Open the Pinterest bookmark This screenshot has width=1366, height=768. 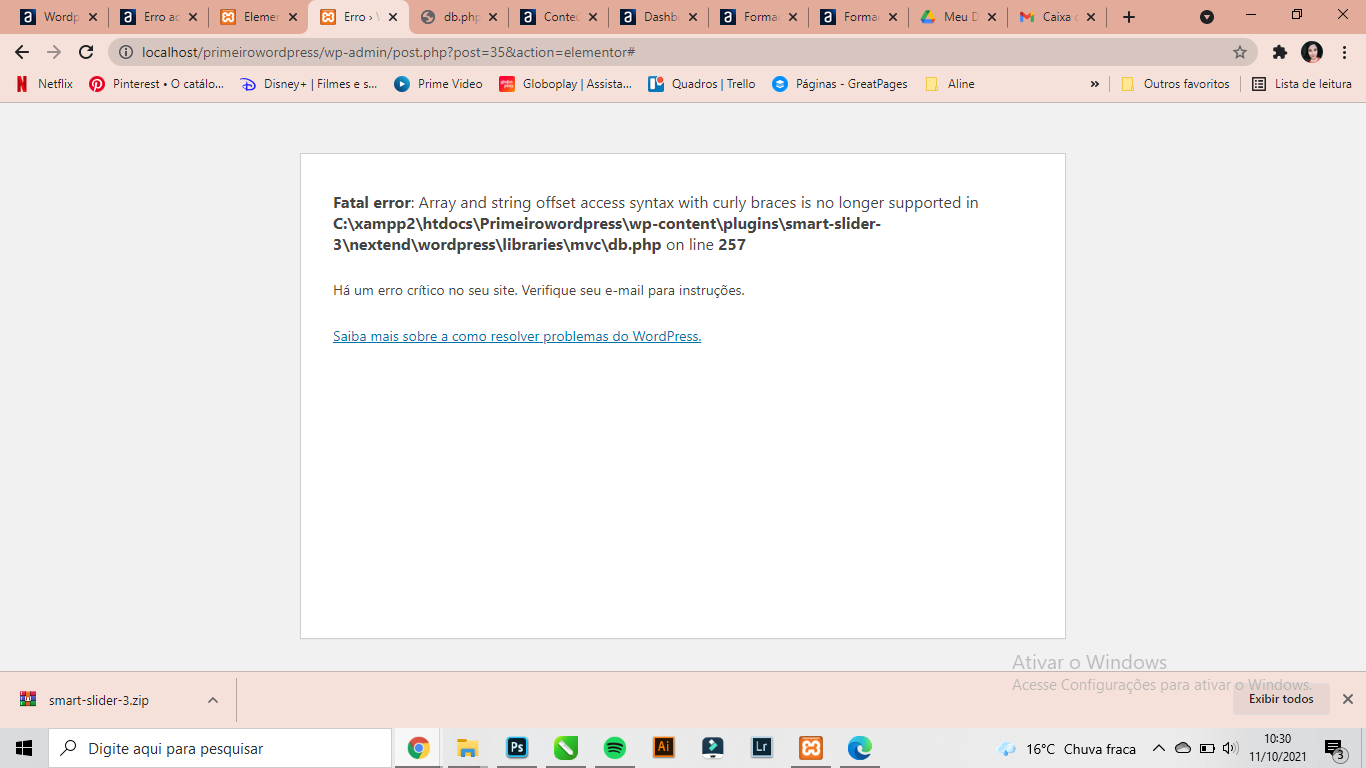[157, 84]
